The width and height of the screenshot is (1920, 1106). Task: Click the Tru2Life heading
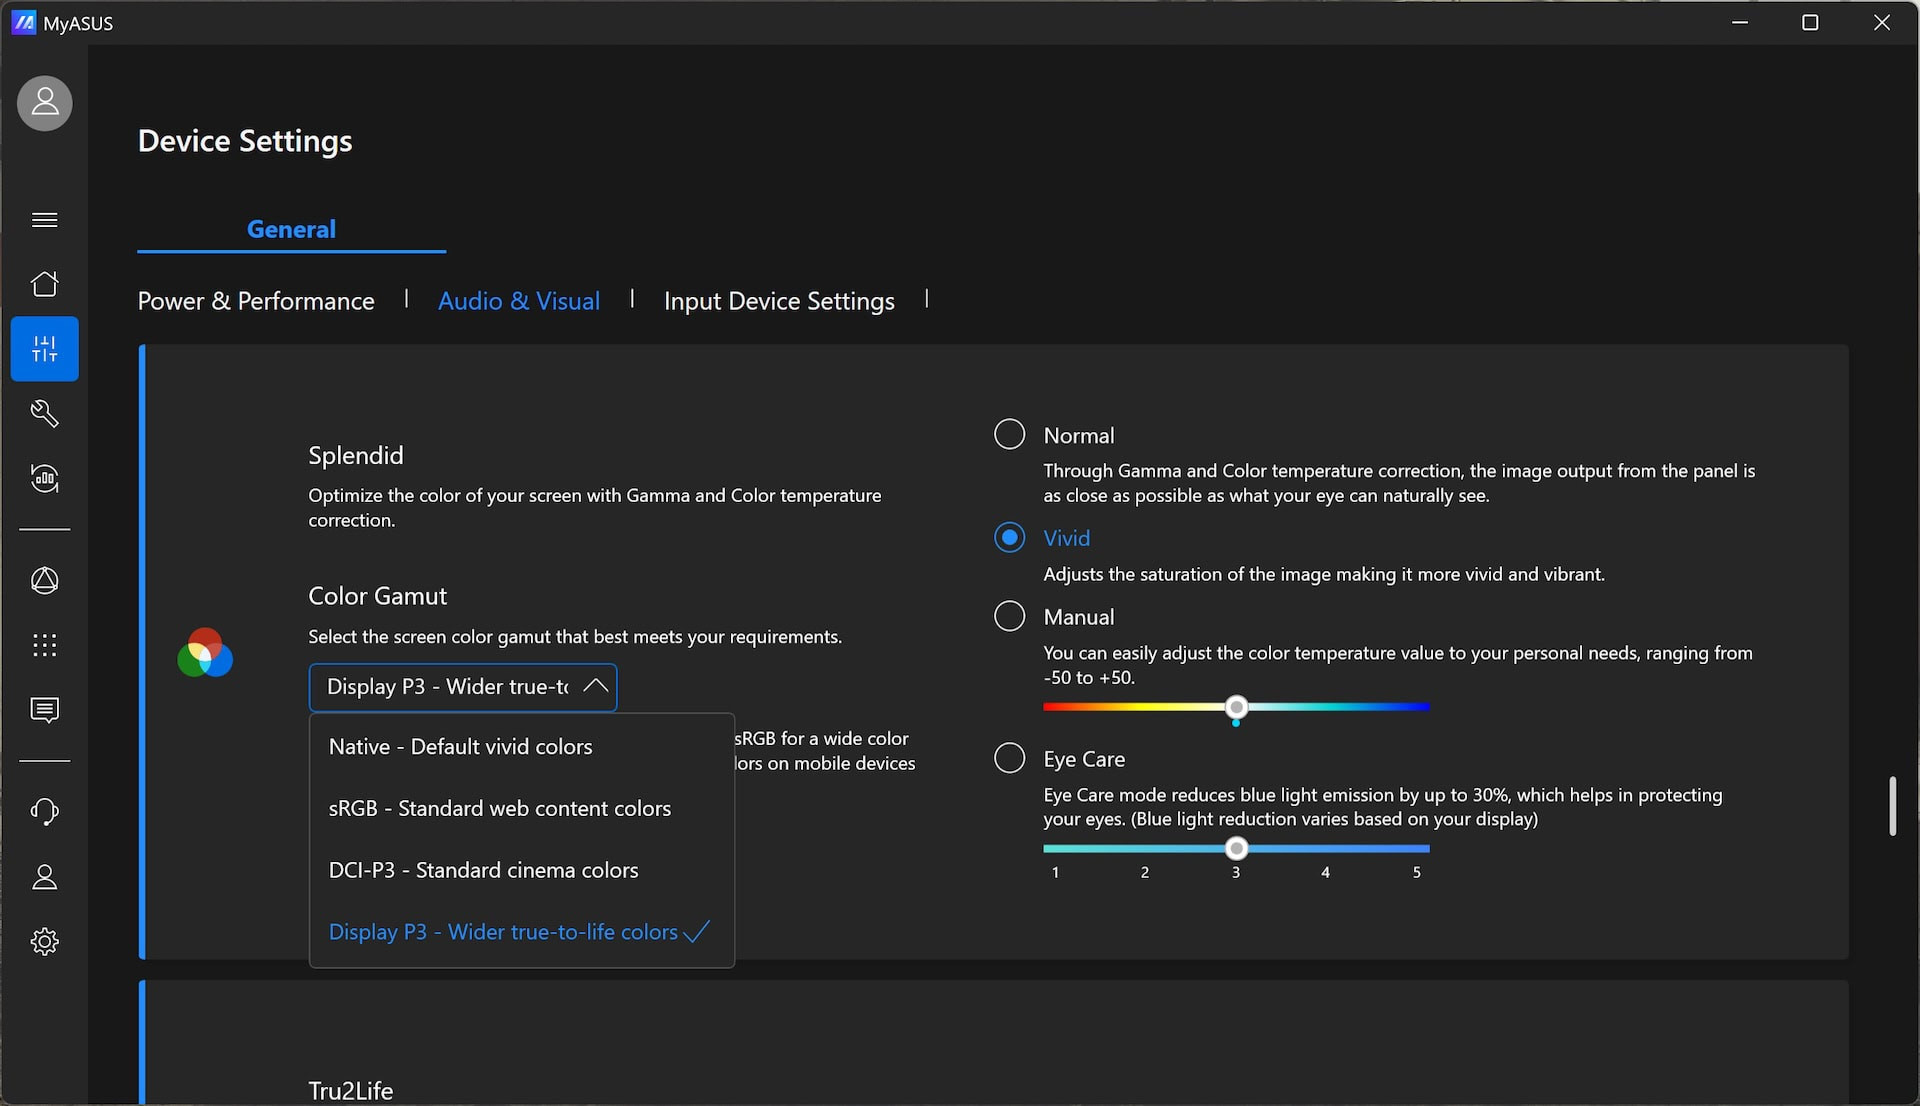351,1090
